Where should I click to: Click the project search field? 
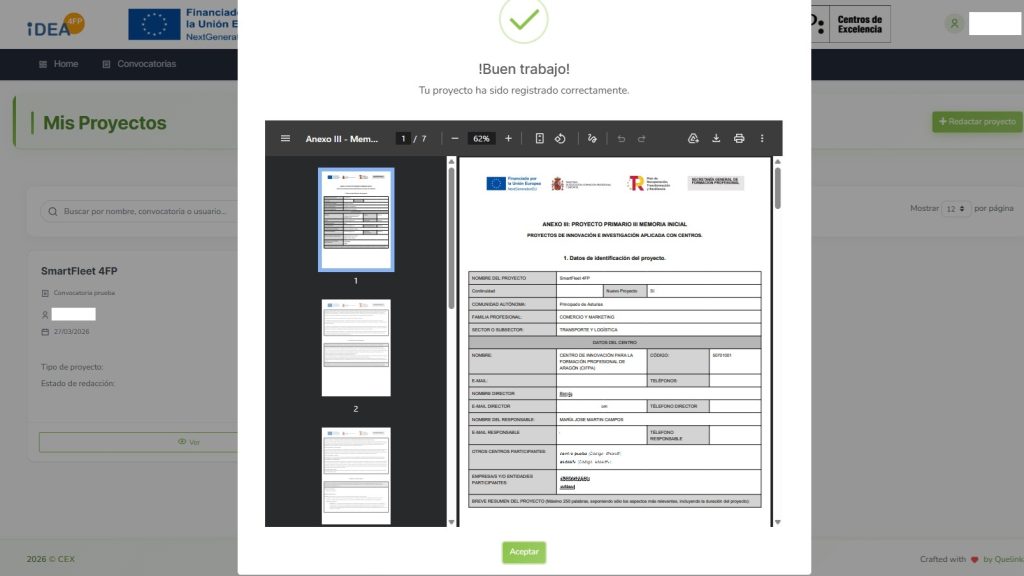[140, 211]
